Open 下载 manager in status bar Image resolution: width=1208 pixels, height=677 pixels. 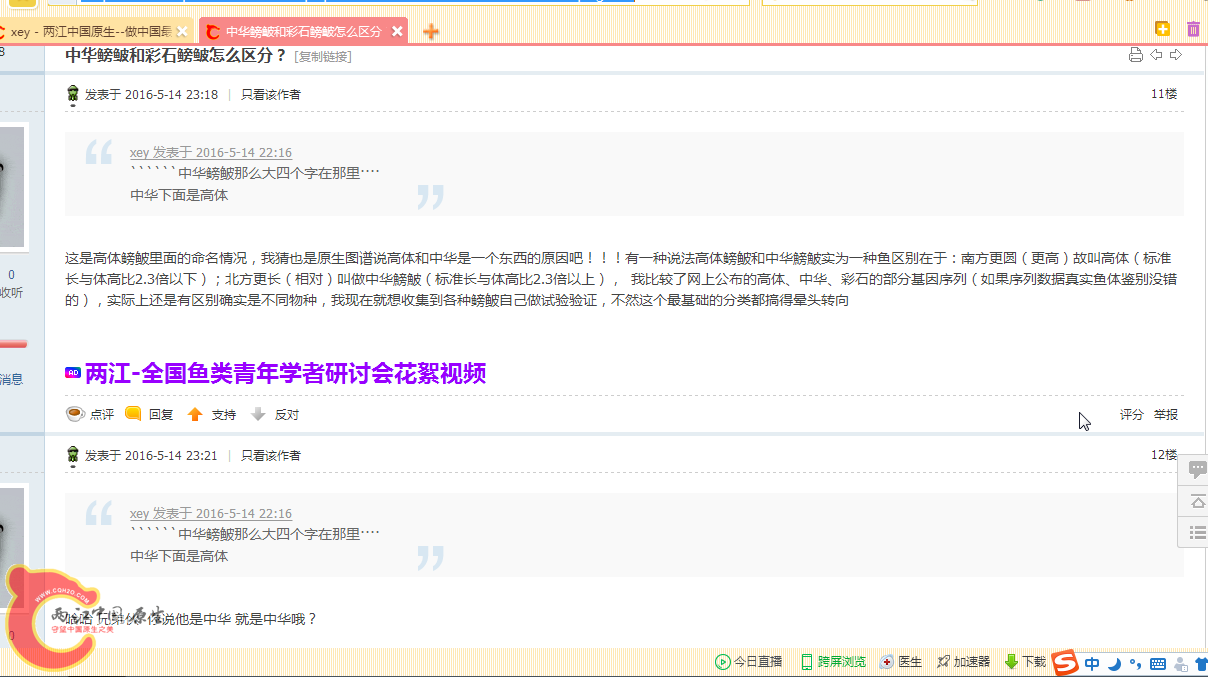pyautogui.click(x=1025, y=662)
